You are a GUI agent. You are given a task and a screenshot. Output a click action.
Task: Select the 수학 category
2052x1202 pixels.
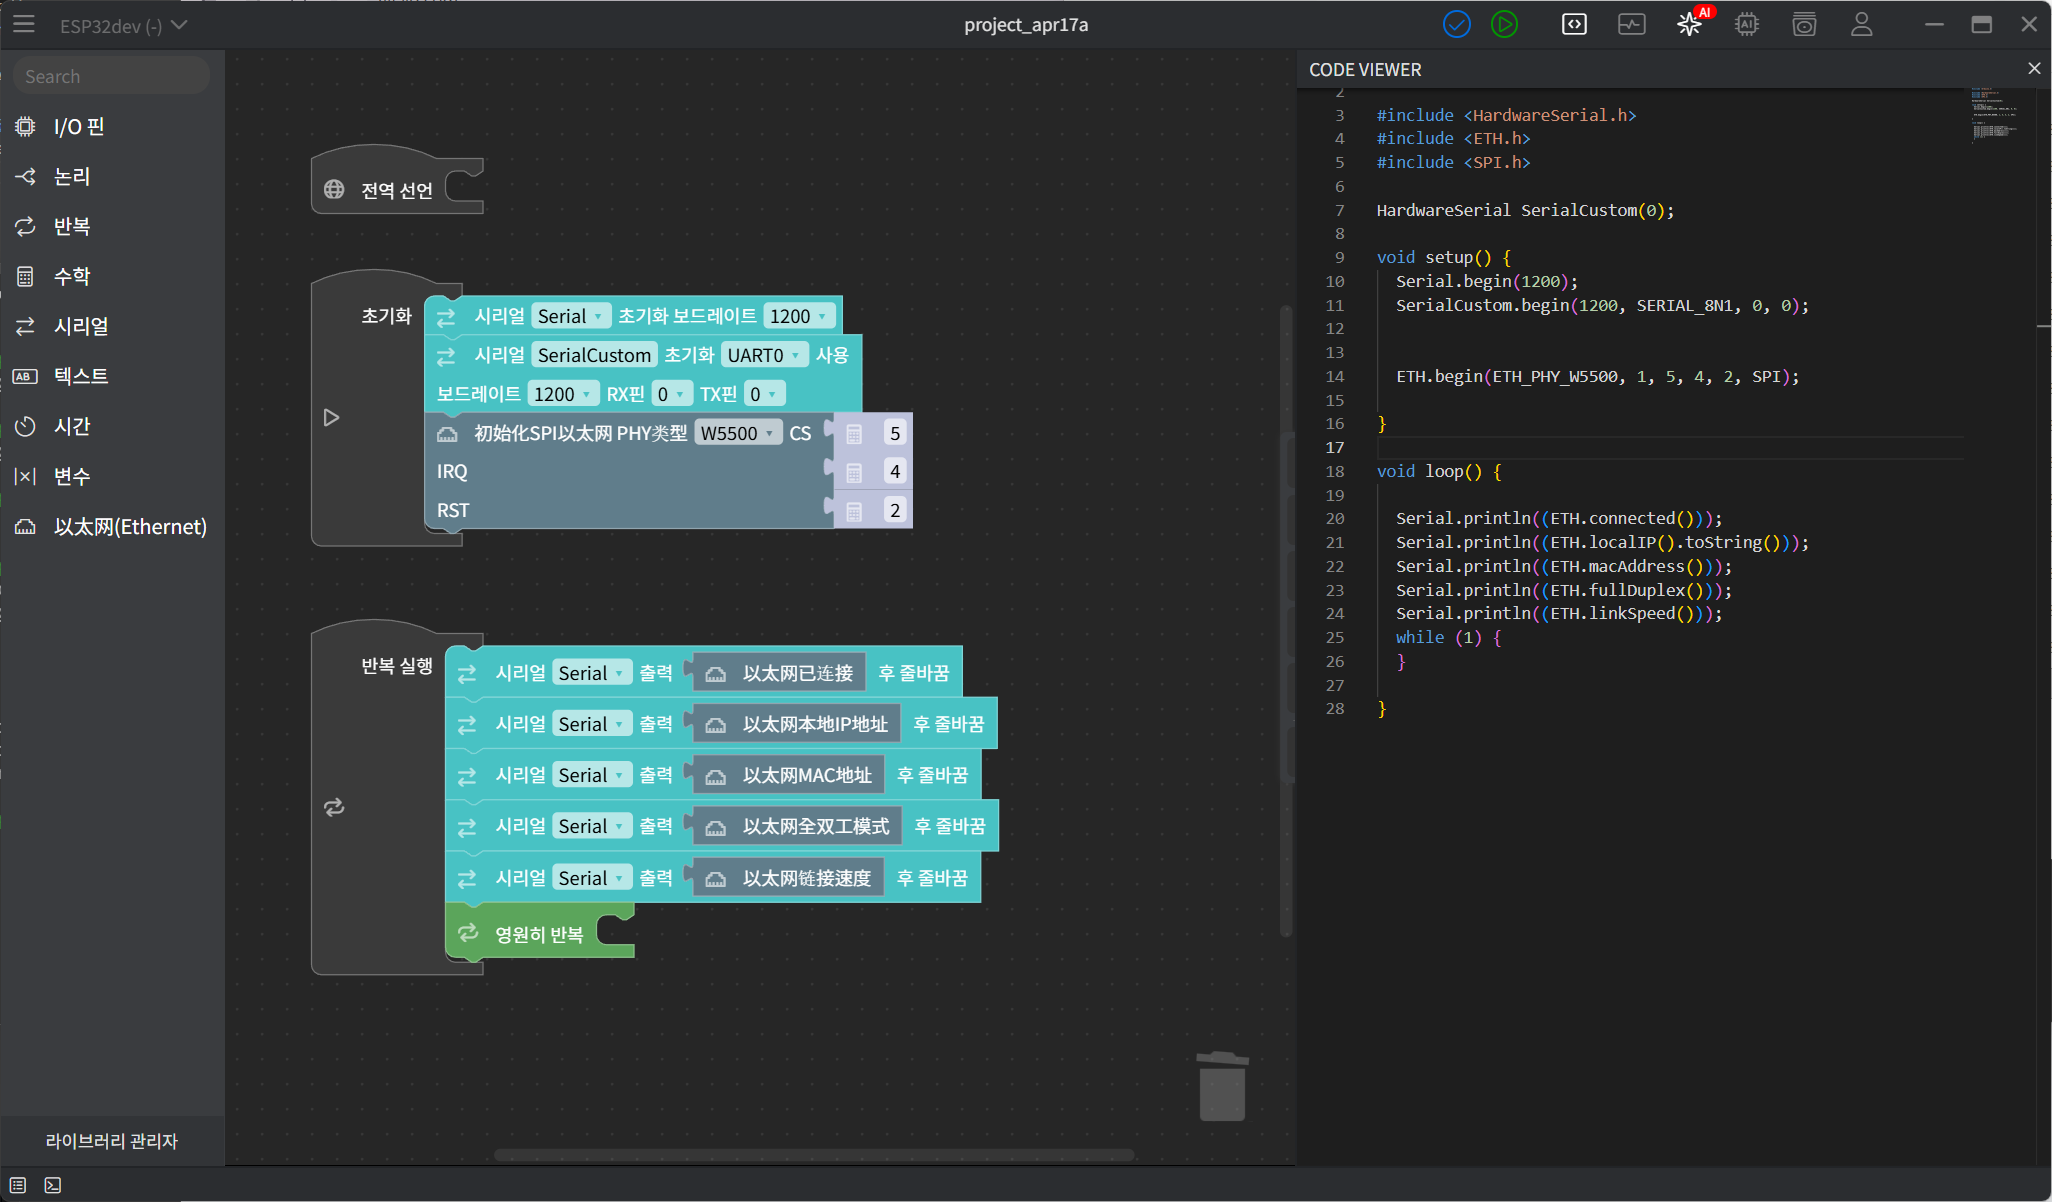point(112,276)
